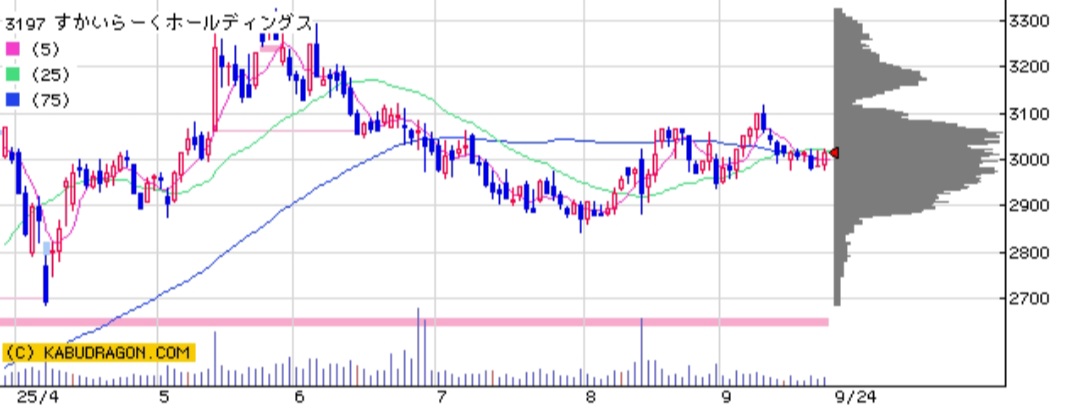Click the '9' month axis label

pos(726,397)
